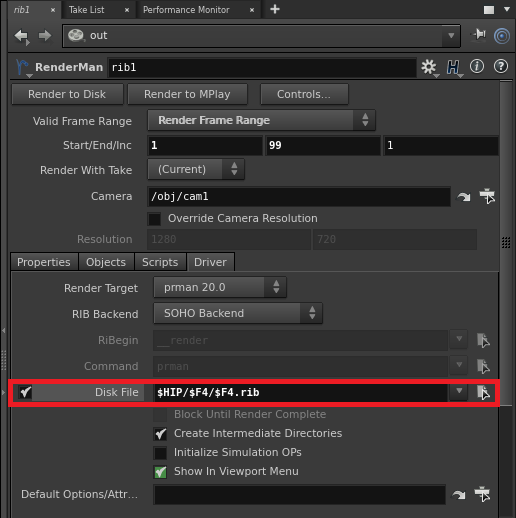This screenshot has width=516, height=518.
Task: Uncheck Show In Viewport Menu
Action: tap(160, 472)
